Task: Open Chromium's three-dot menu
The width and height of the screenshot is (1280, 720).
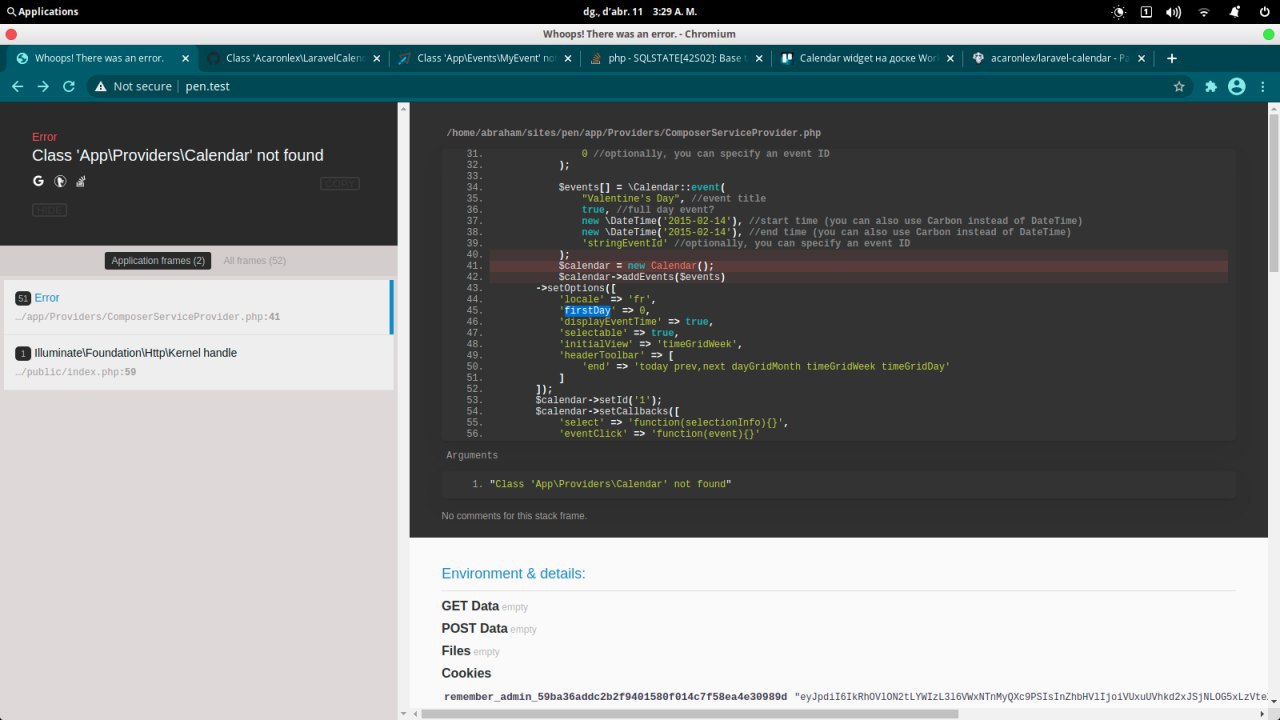Action: coord(1263,86)
